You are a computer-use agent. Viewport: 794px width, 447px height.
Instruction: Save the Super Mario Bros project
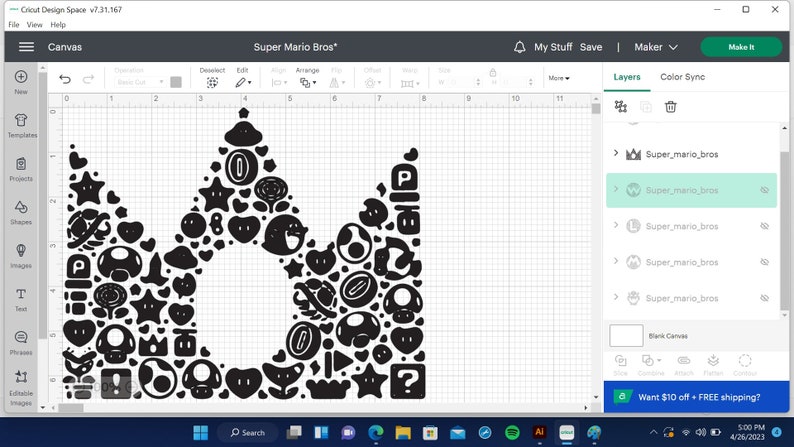[x=591, y=47]
